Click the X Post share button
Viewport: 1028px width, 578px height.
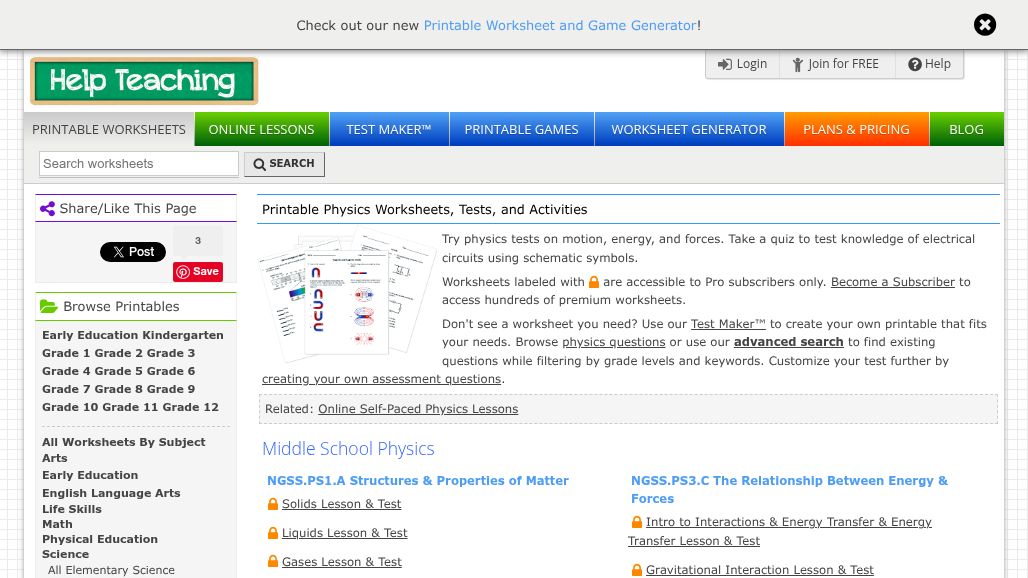coord(133,252)
